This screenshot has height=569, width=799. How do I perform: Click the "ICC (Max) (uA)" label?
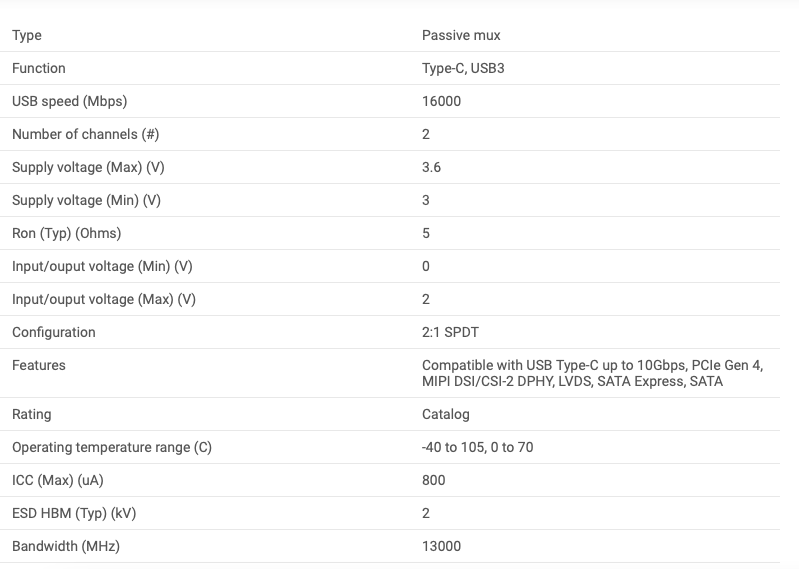point(58,480)
